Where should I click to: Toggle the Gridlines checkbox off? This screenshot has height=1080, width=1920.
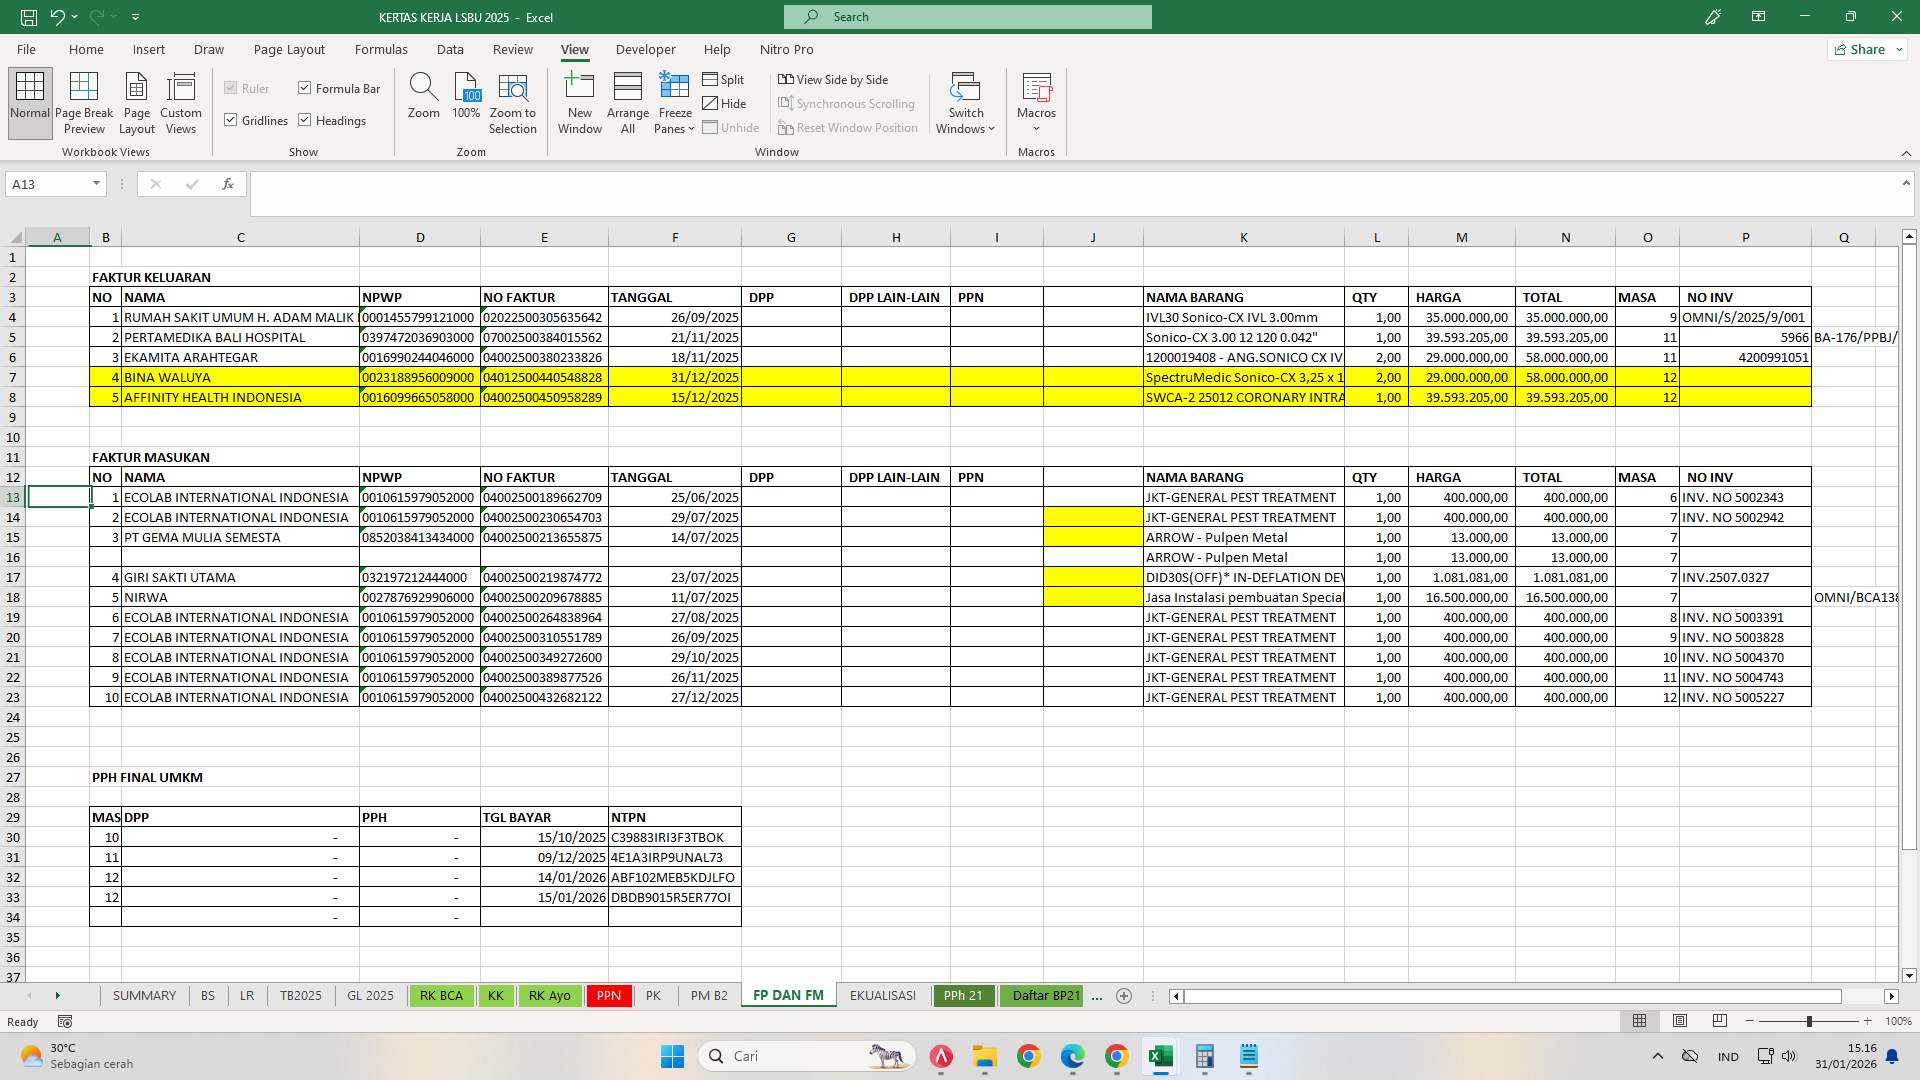point(234,120)
